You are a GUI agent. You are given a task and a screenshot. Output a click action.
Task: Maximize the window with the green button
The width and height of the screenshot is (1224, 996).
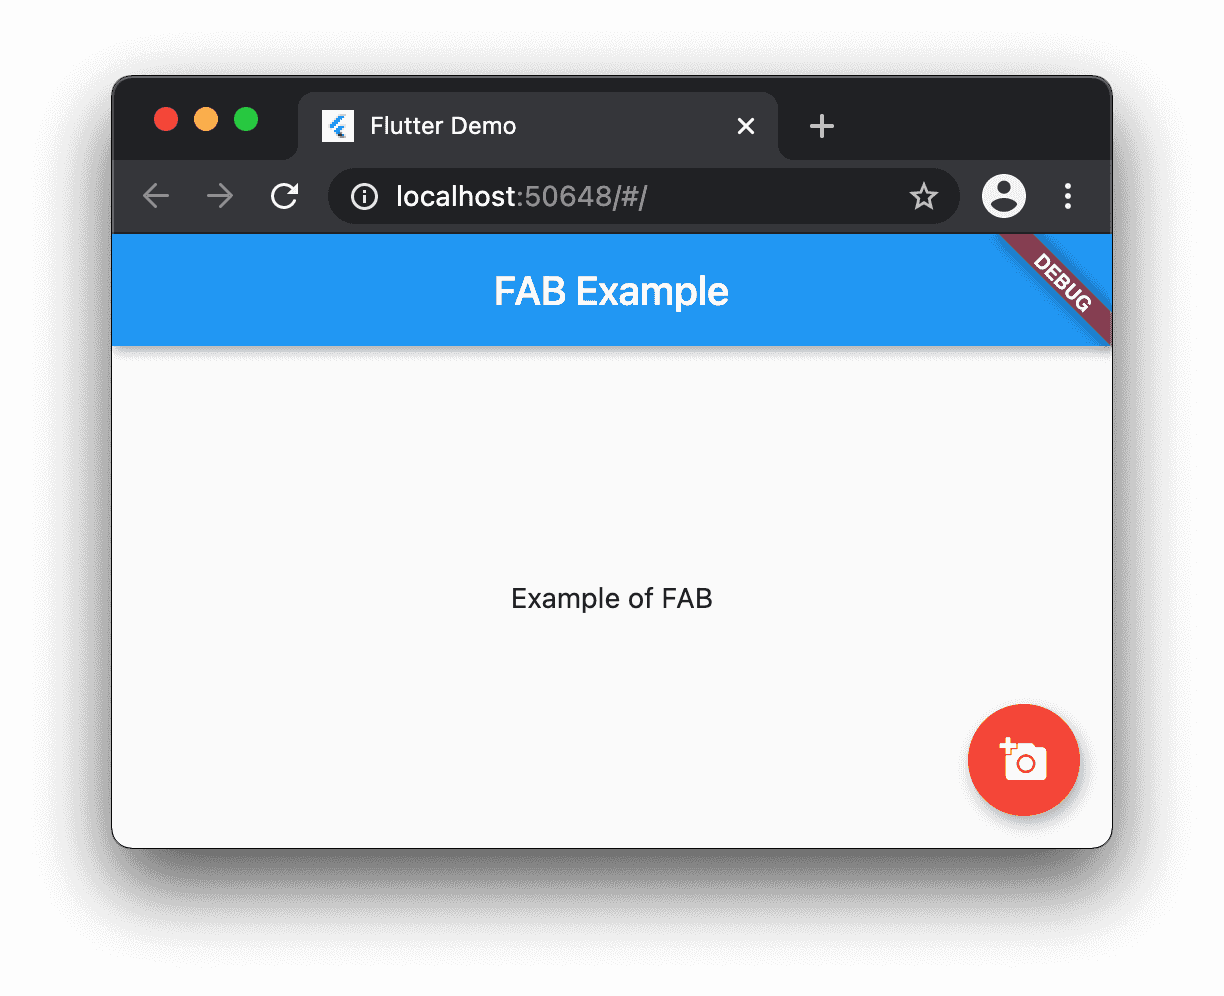click(246, 119)
